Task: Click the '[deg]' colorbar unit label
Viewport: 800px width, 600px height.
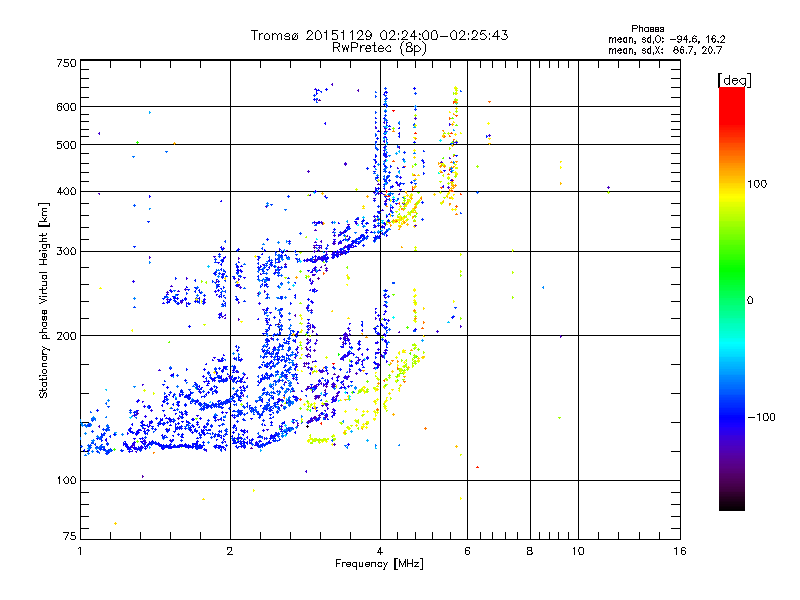Action: pos(734,80)
